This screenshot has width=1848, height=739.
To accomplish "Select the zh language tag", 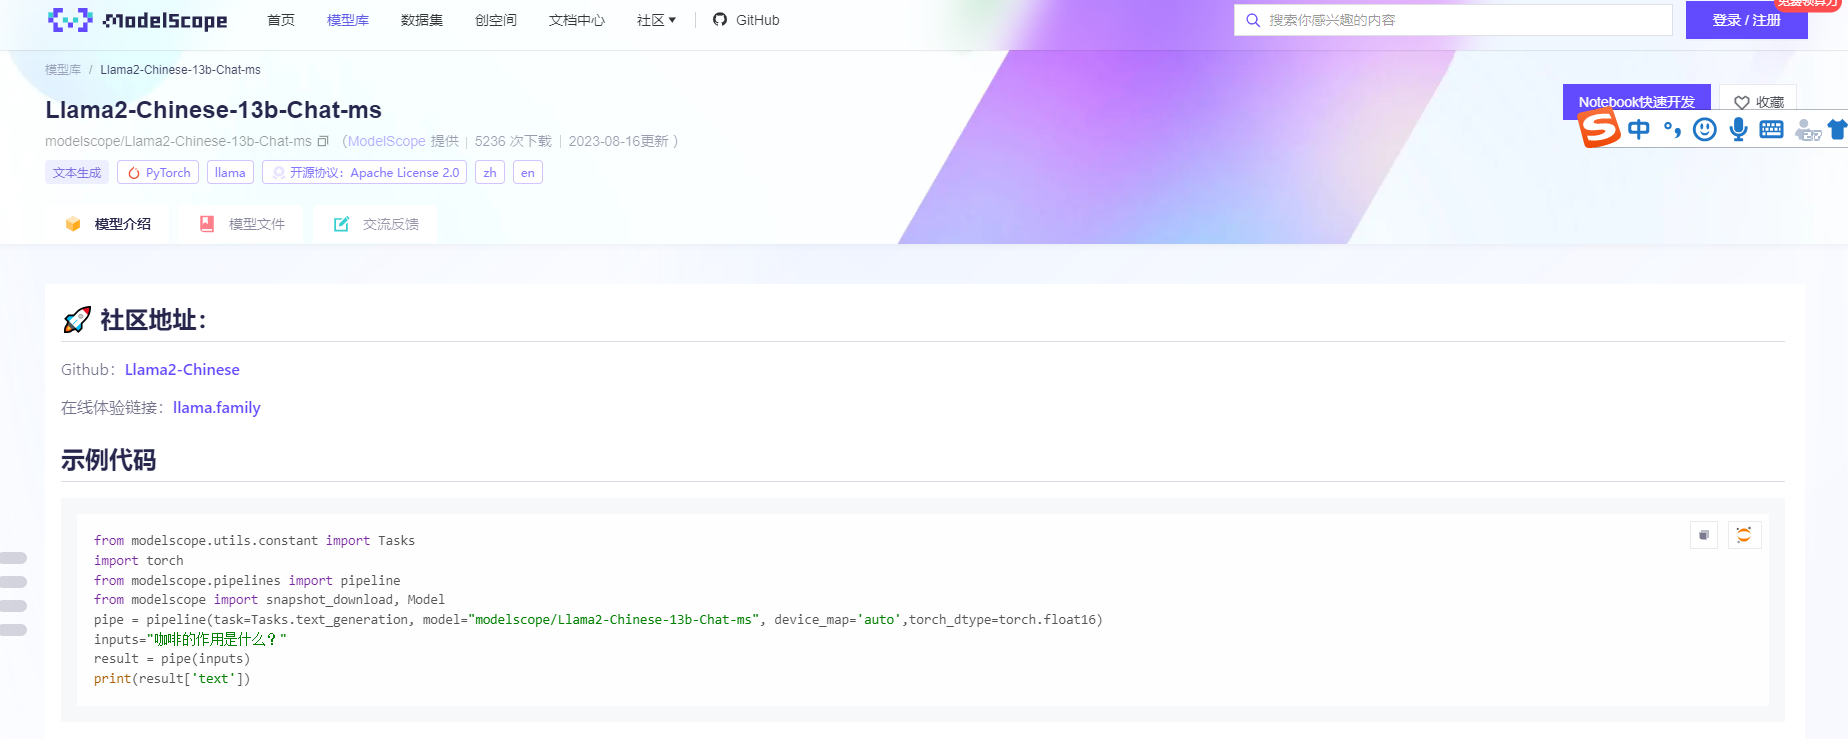I will (x=490, y=172).
